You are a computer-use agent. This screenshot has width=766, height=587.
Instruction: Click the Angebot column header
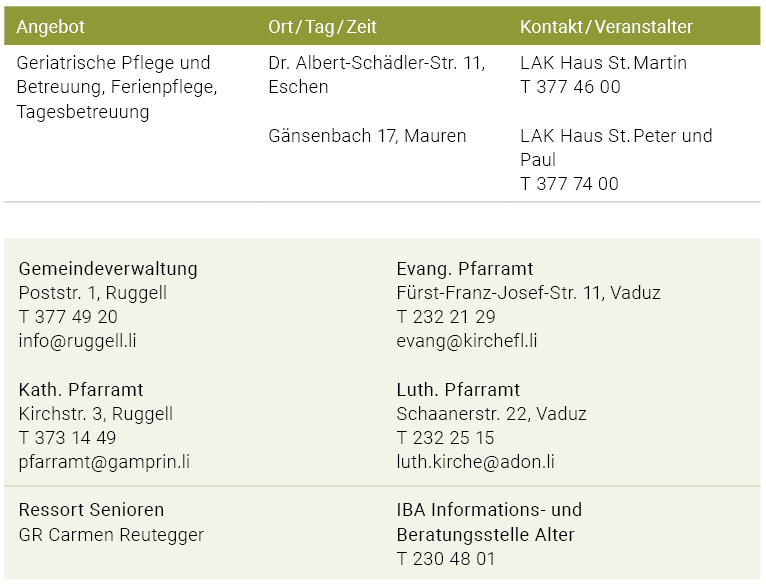50,27
